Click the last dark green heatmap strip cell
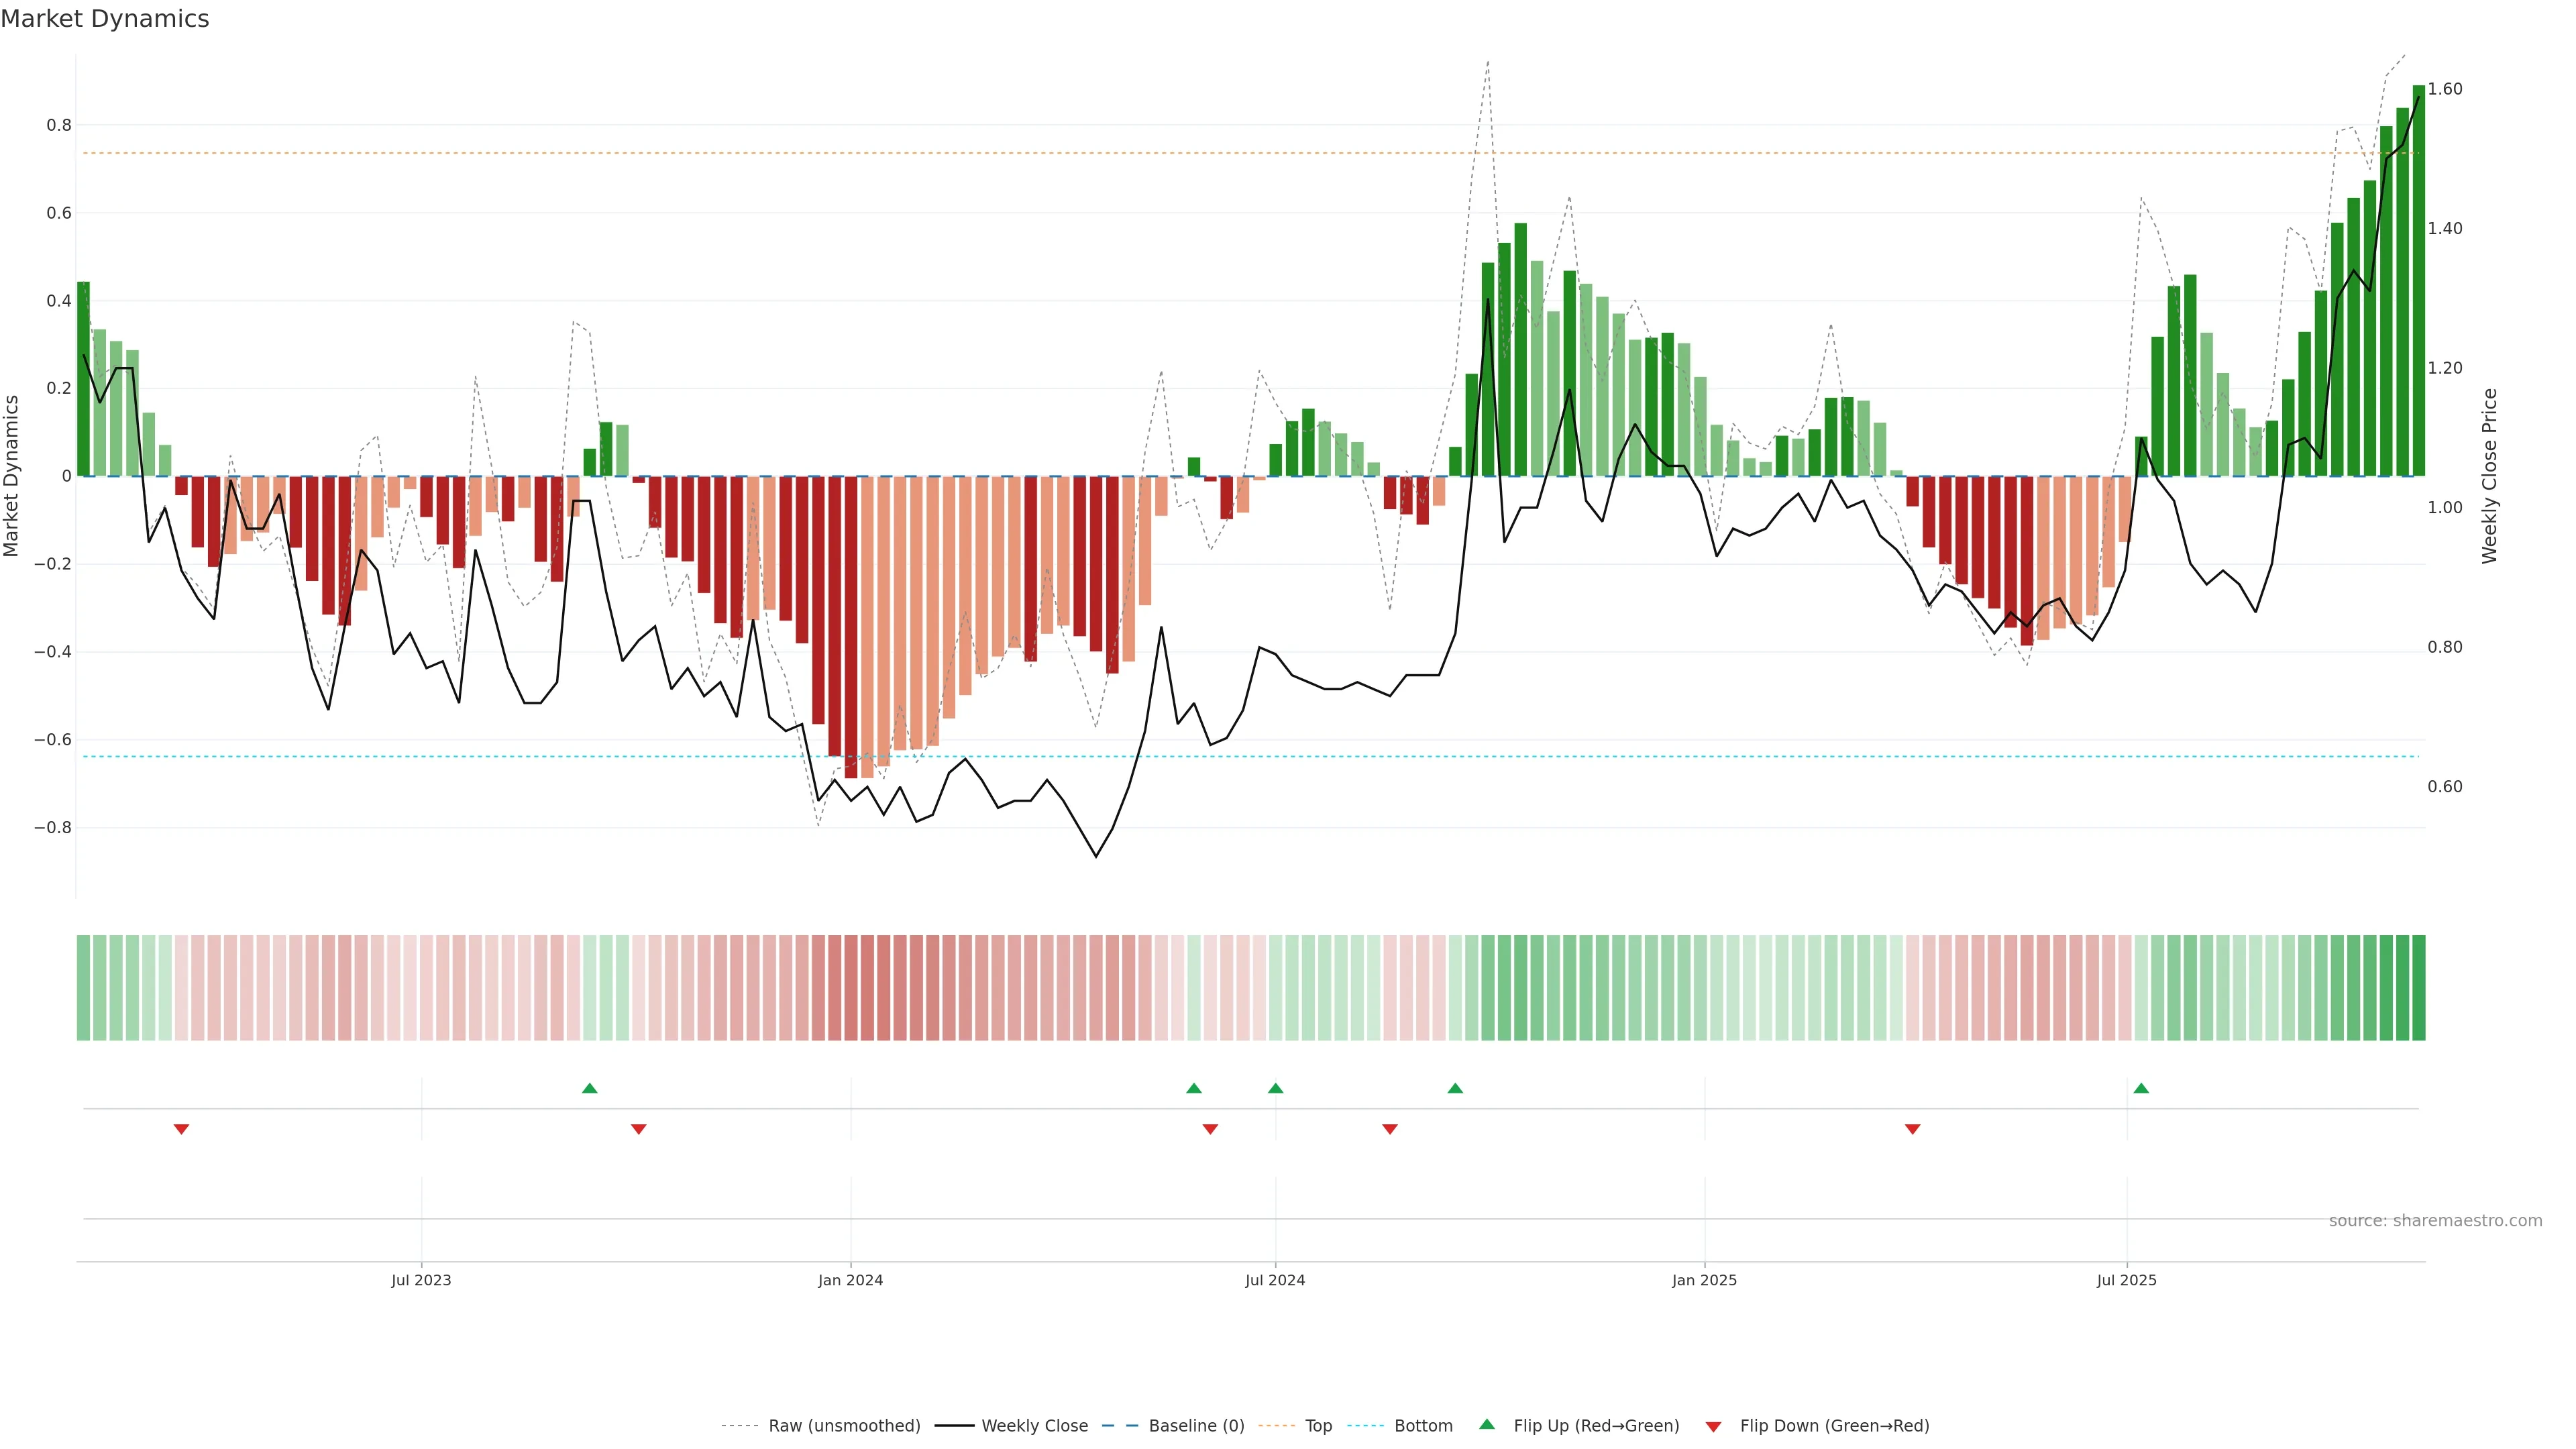Viewport: 2576px width, 1449px height. (2418, 988)
